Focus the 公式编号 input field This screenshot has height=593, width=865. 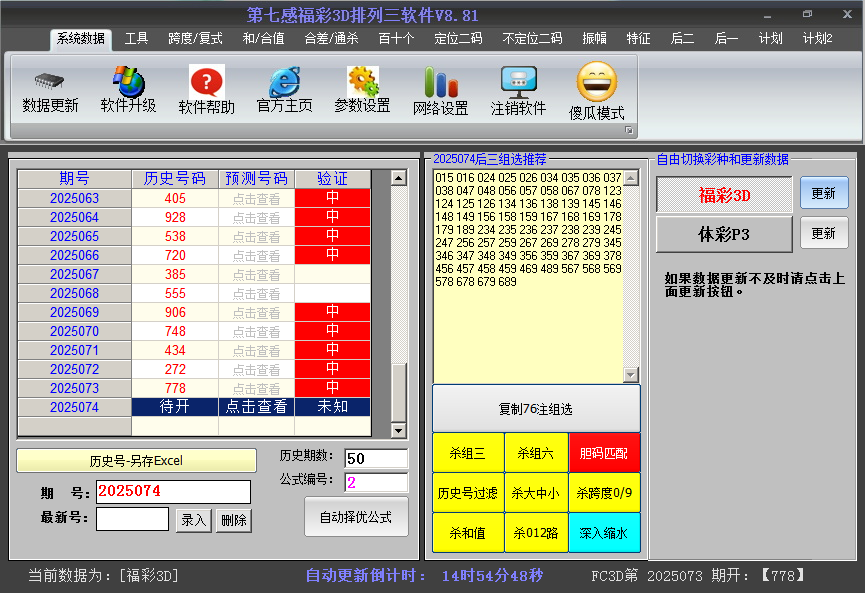(376, 483)
